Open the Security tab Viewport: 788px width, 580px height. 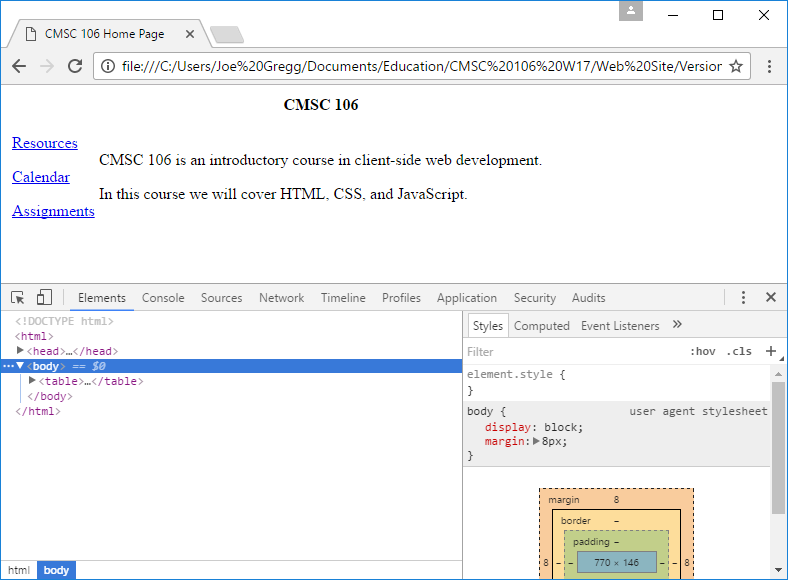(535, 298)
